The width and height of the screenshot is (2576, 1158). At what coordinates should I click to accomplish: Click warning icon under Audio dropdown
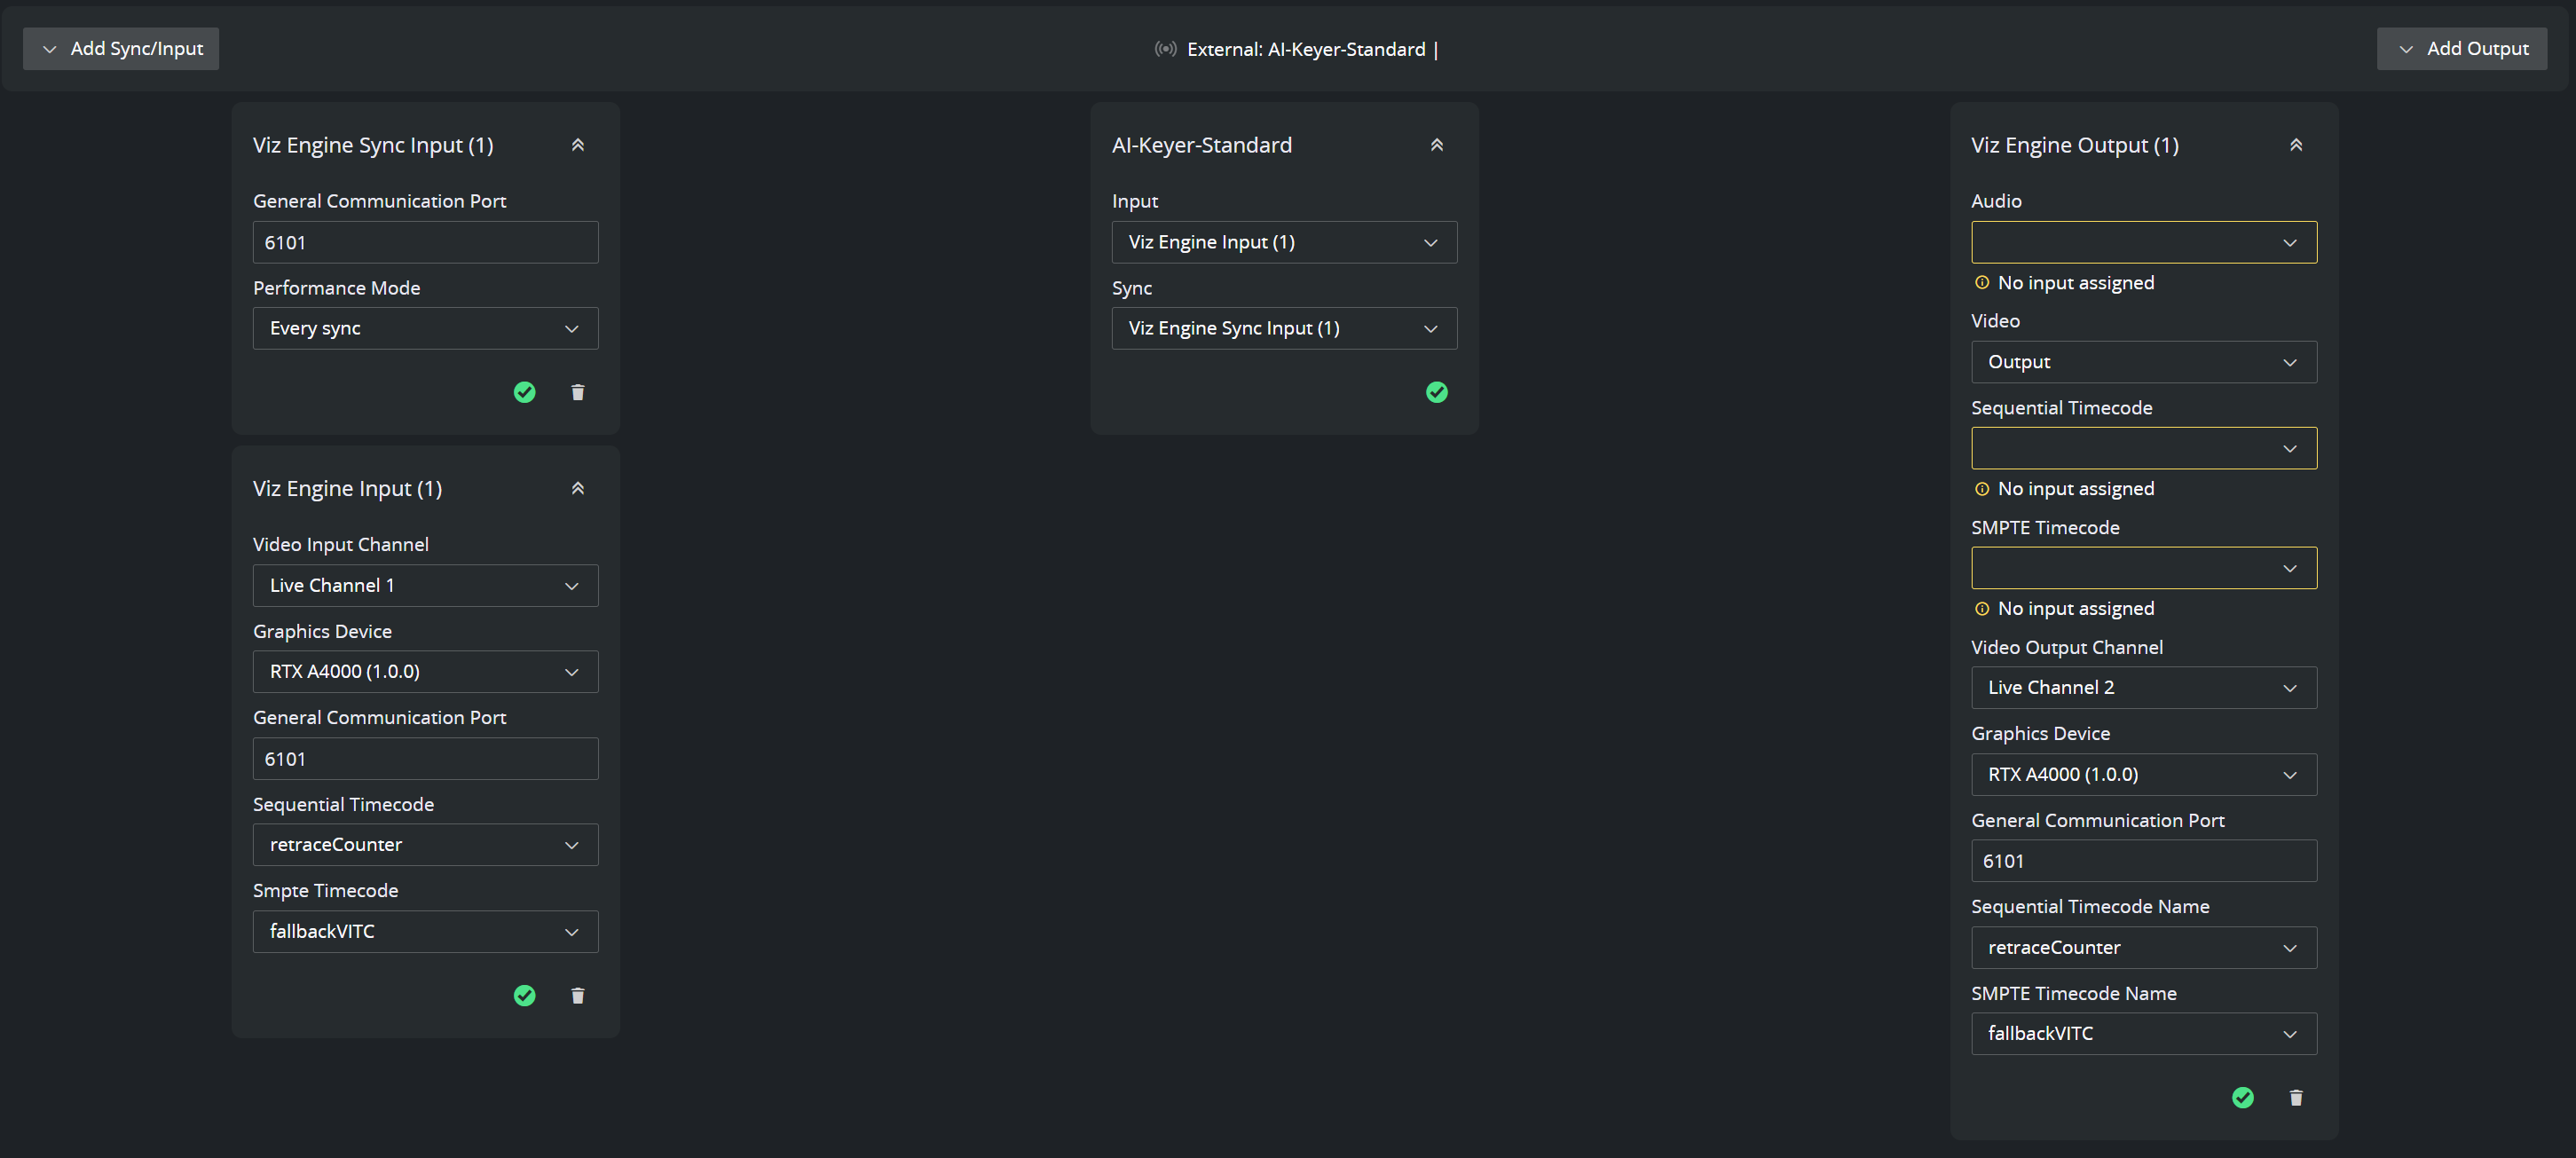point(1981,283)
